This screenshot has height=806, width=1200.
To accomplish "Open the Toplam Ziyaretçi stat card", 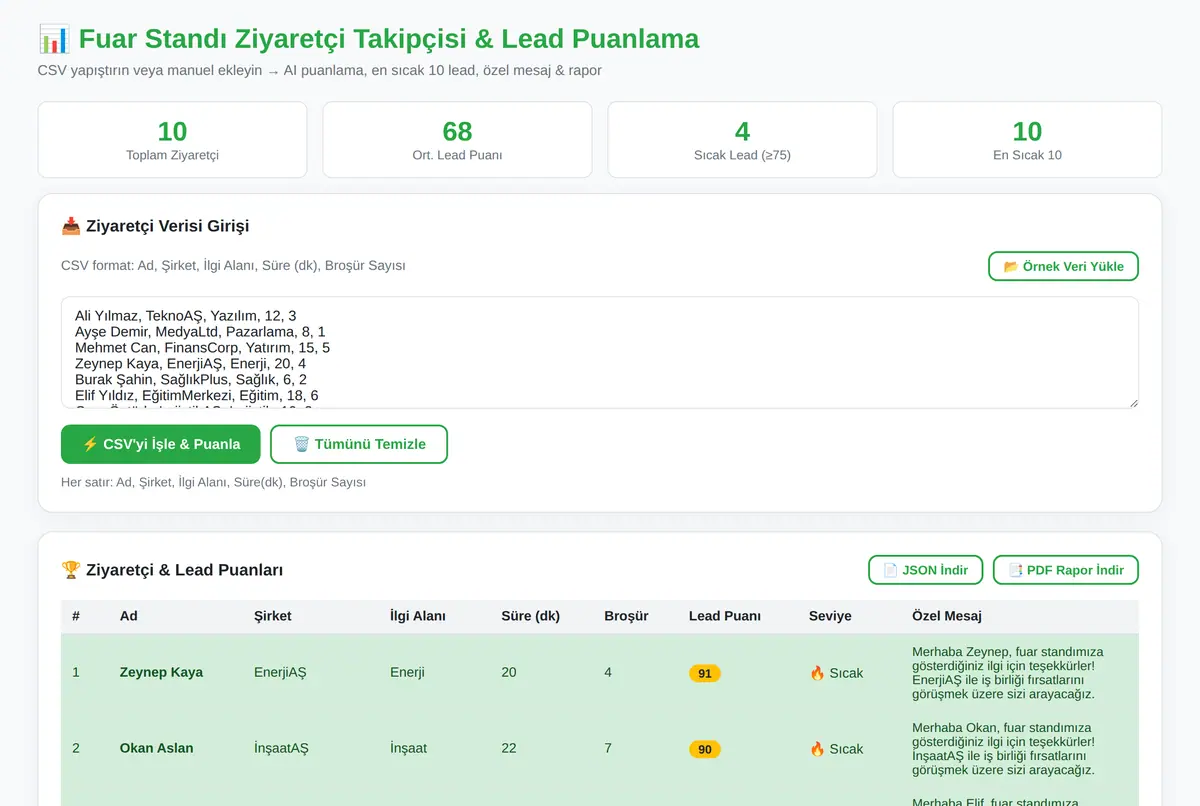I will [x=172, y=140].
